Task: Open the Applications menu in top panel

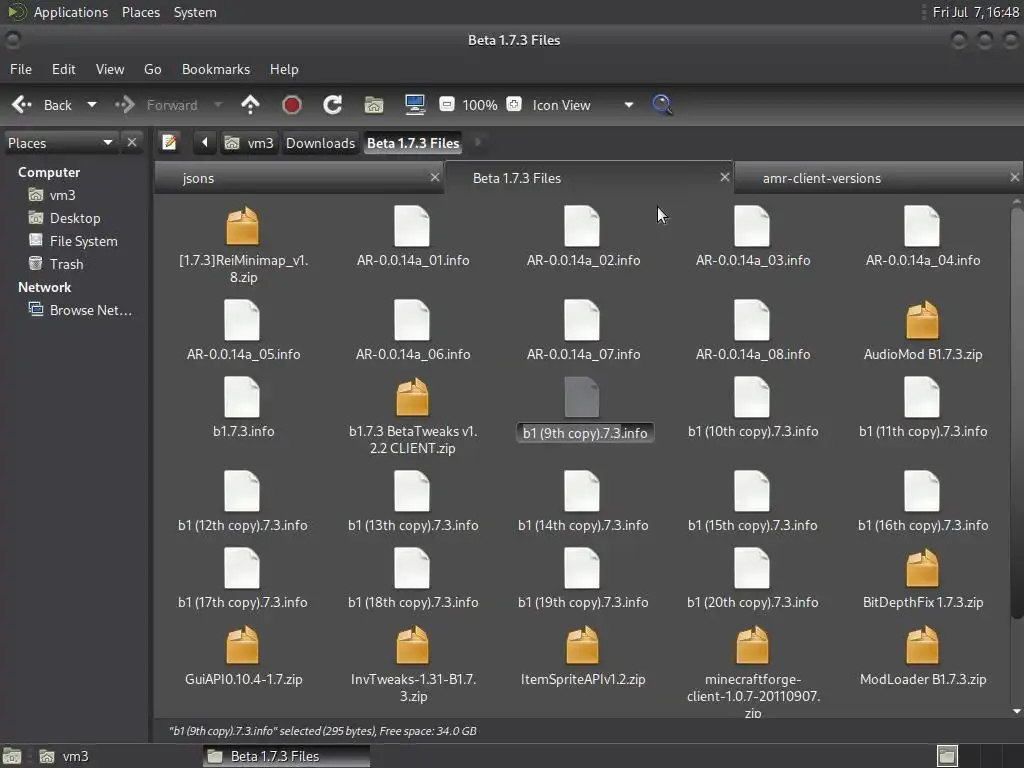Action: click(71, 12)
